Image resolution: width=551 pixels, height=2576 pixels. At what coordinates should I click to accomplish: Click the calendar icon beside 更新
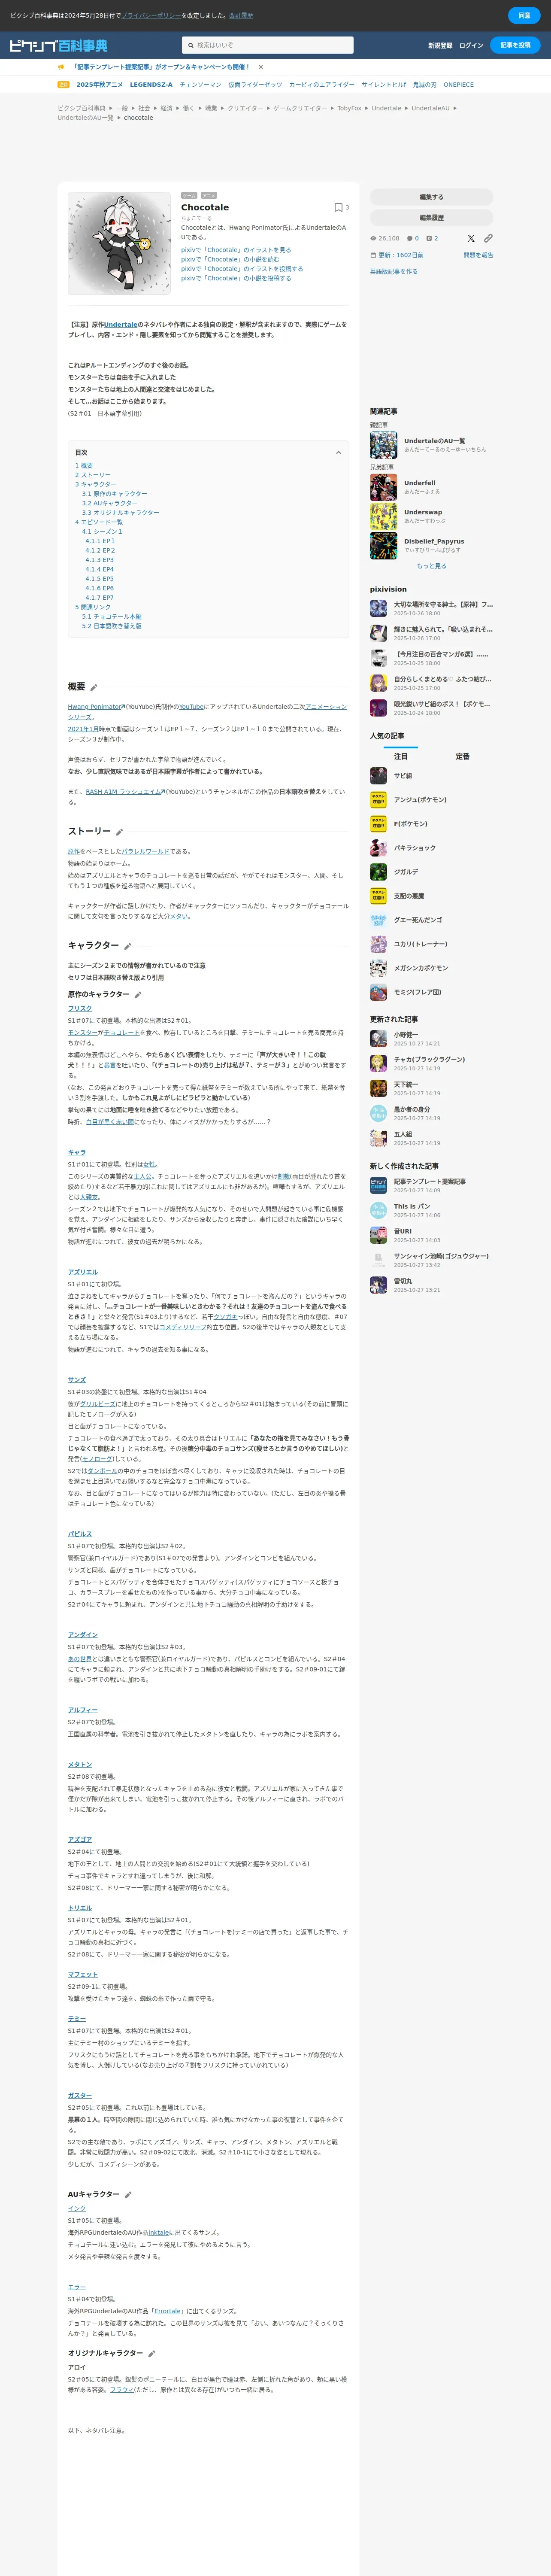[373, 255]
